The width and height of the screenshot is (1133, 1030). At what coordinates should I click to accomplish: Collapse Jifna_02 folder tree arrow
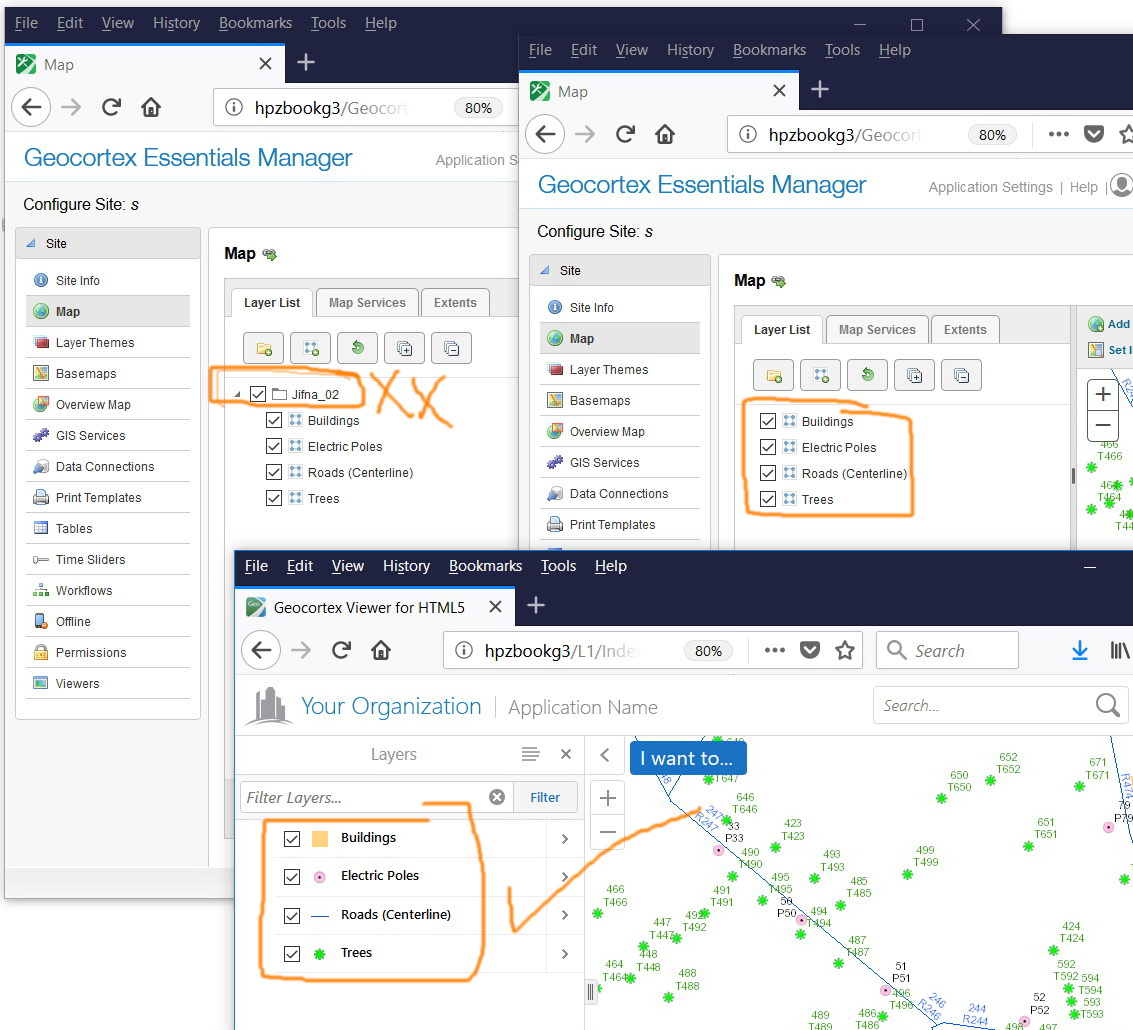click(238, 395)
